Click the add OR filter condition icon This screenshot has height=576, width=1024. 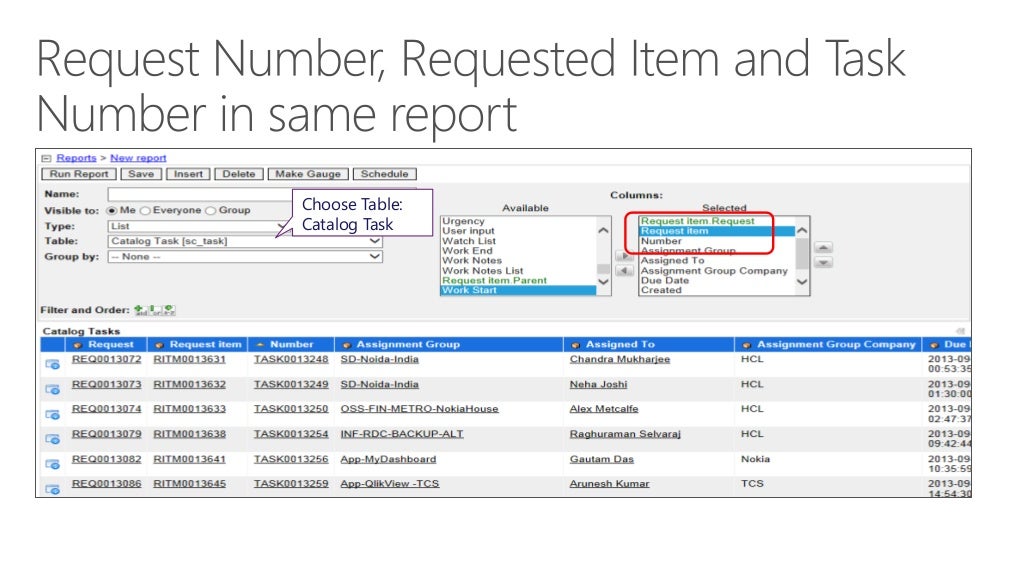155,310
